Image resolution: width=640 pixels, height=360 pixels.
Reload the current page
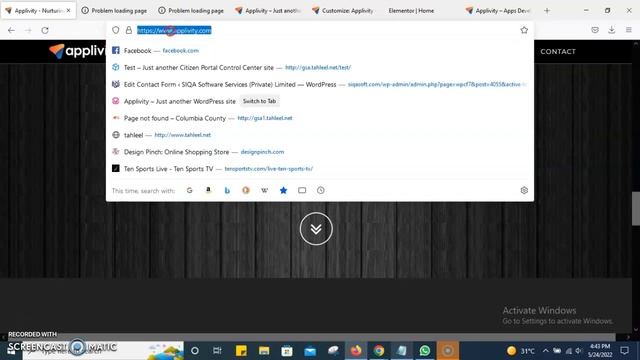[x=45, y=30]
